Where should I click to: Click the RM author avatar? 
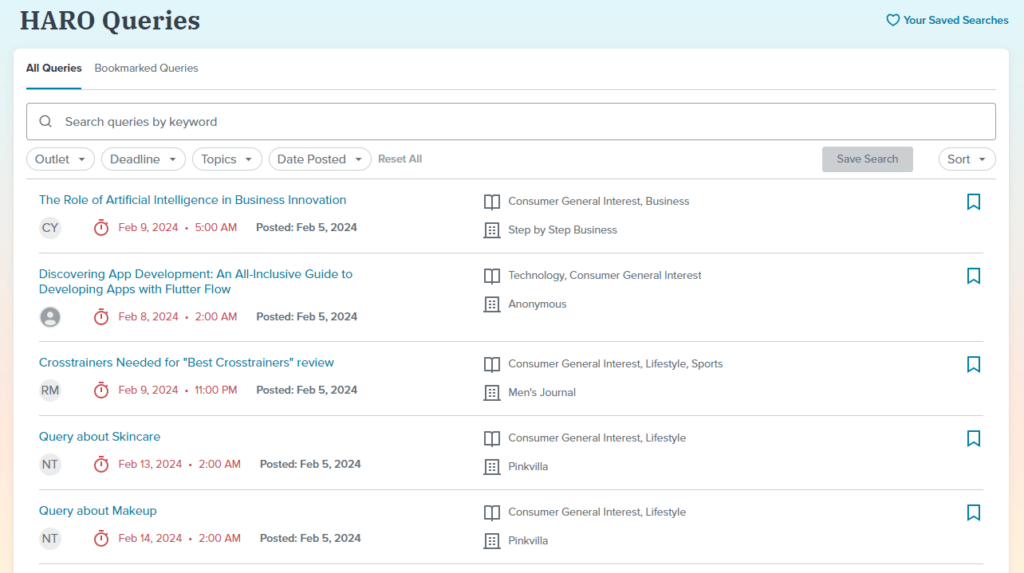point(50,391)
